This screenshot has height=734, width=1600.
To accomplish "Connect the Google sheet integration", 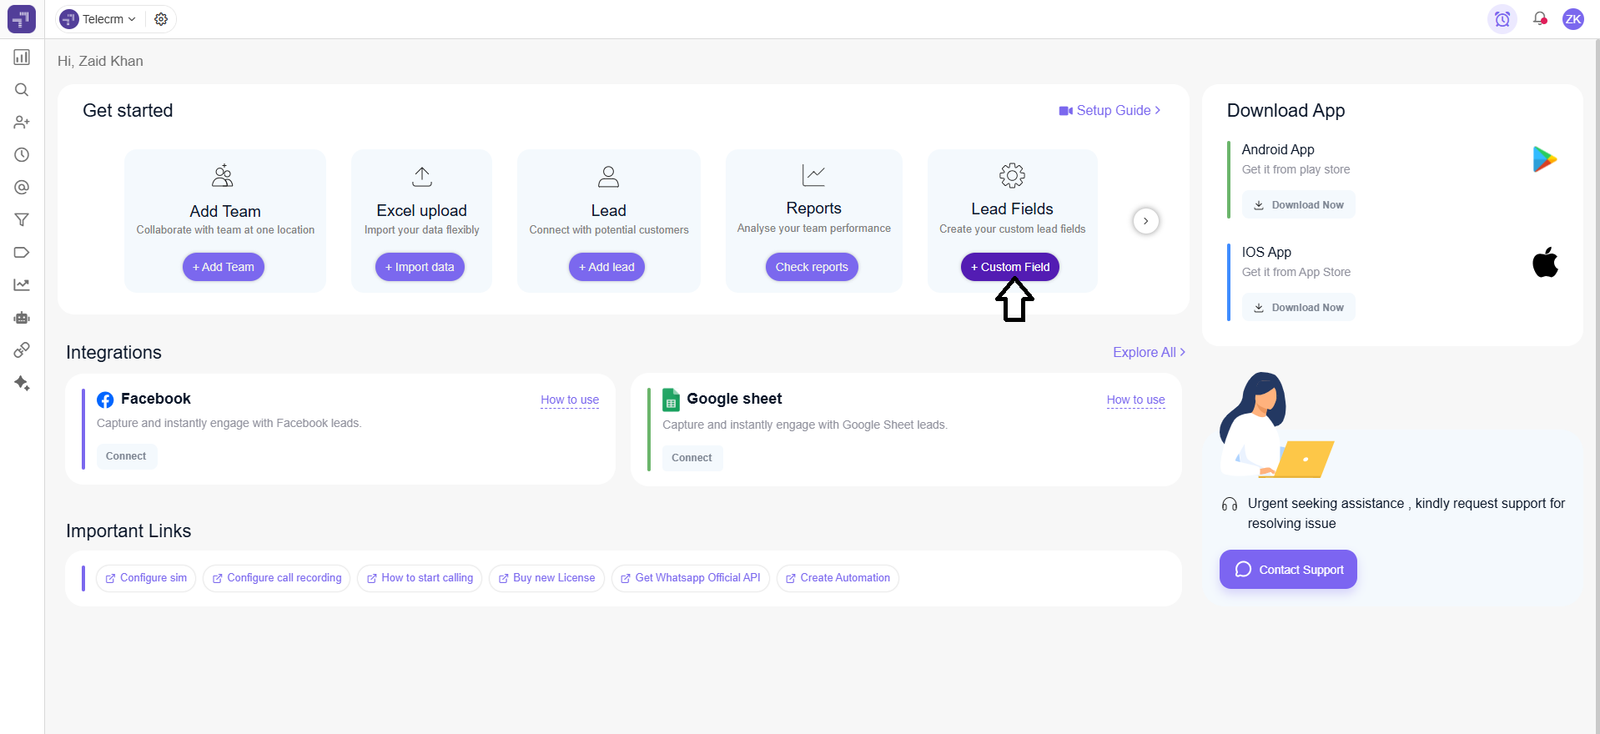I will (x=692, y=458).
